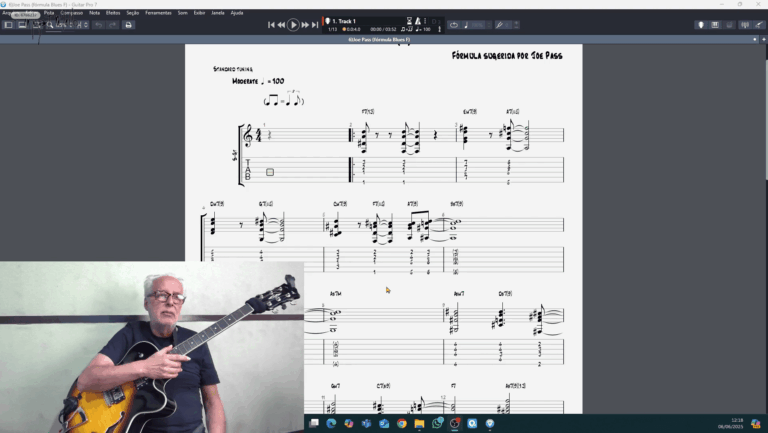The image size is (768, 433).
Task: Click the rewind one bar button
Action: (282, 24)
